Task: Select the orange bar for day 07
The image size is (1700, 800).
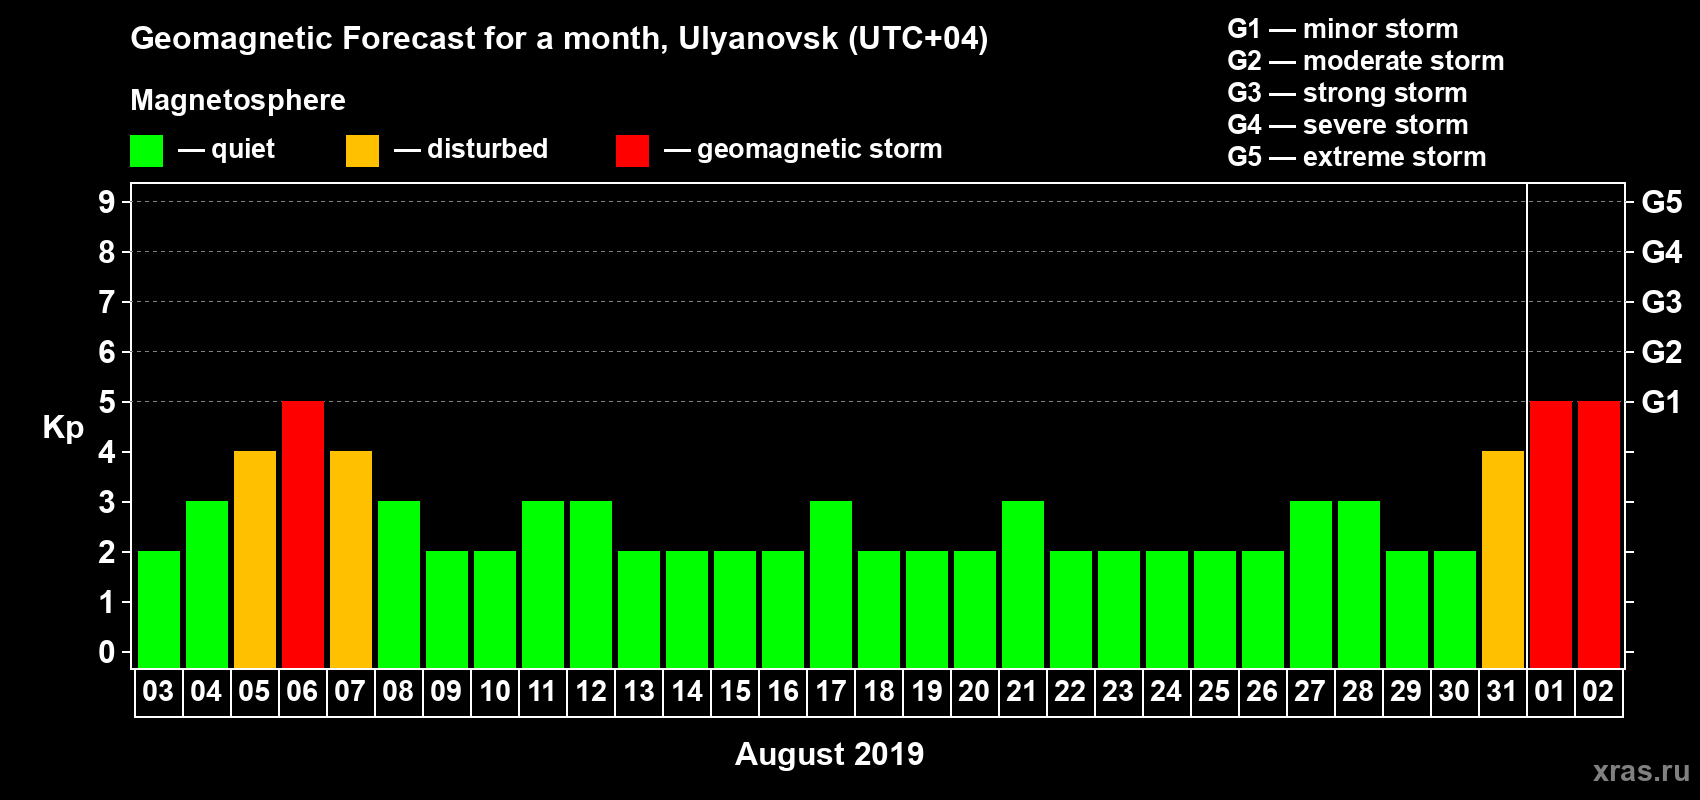Action: [351, 559]
